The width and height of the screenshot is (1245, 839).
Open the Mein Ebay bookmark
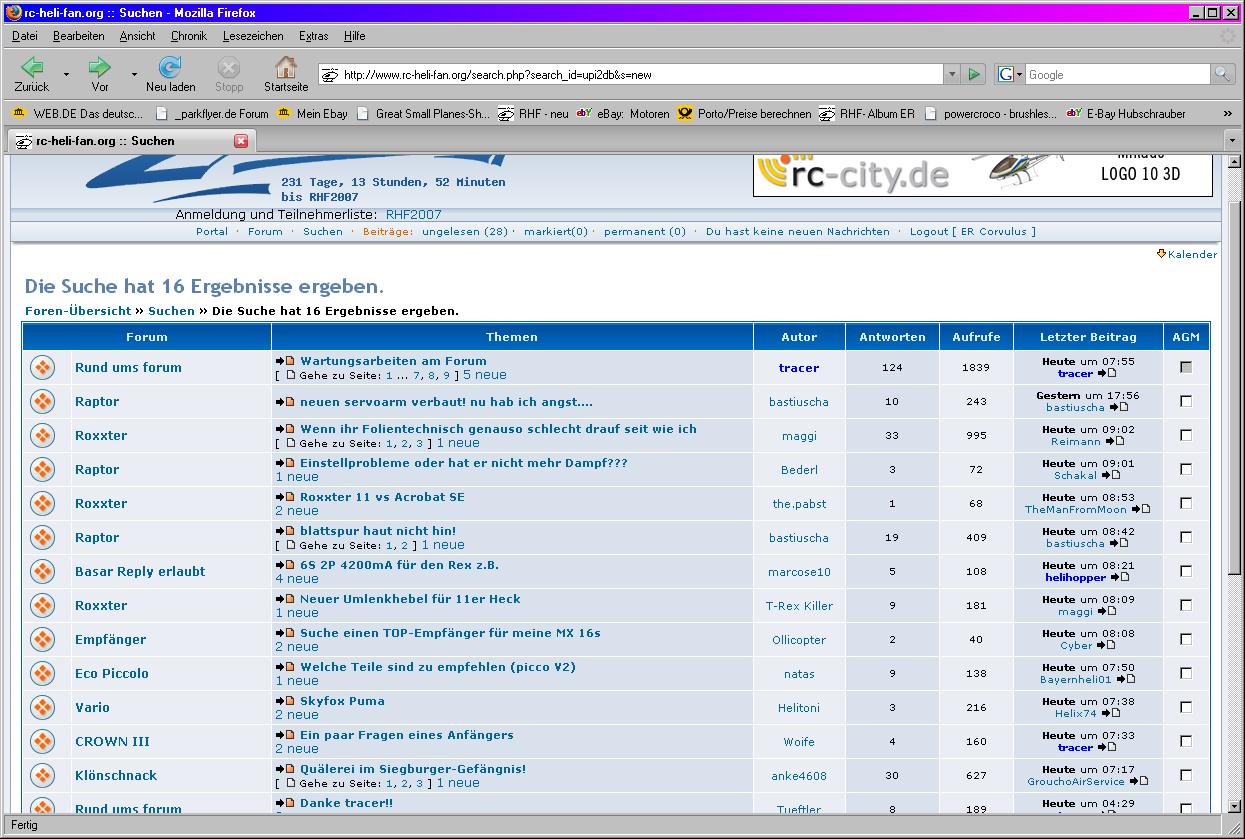[x=312, y=114]
